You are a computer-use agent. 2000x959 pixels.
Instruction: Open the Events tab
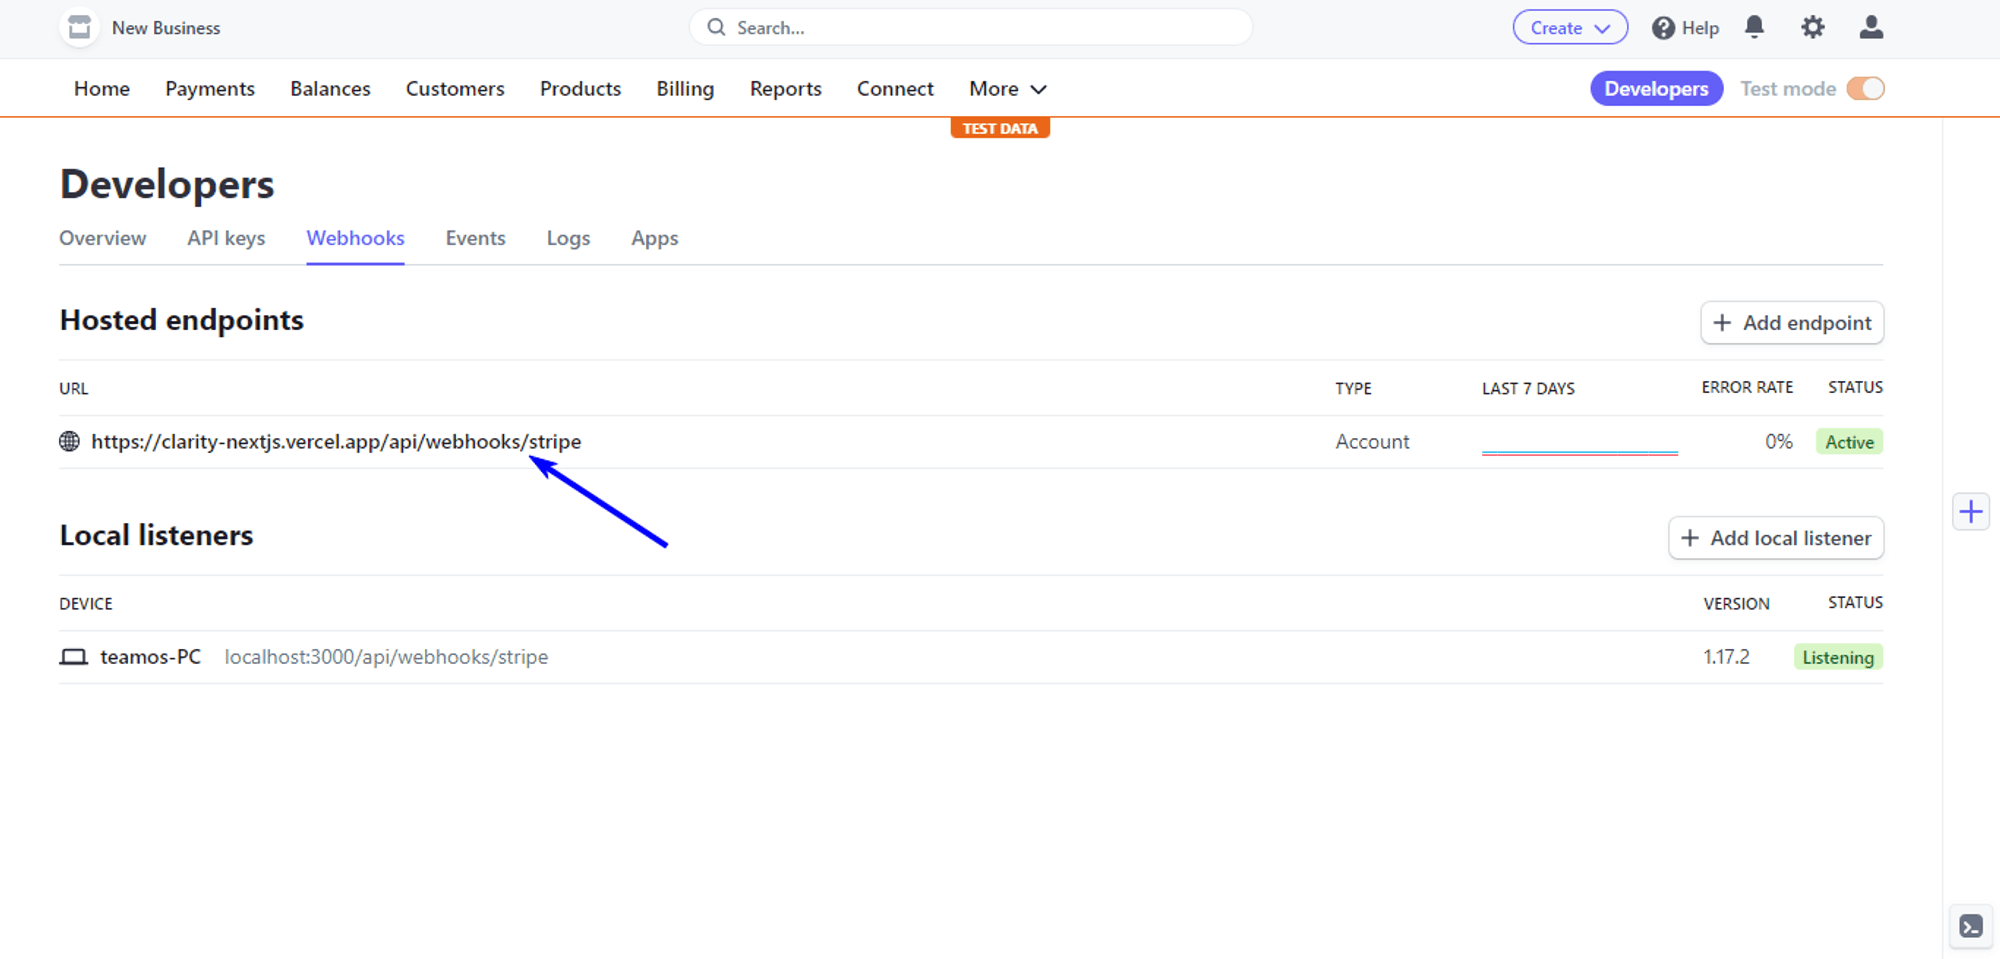point(475,238)
